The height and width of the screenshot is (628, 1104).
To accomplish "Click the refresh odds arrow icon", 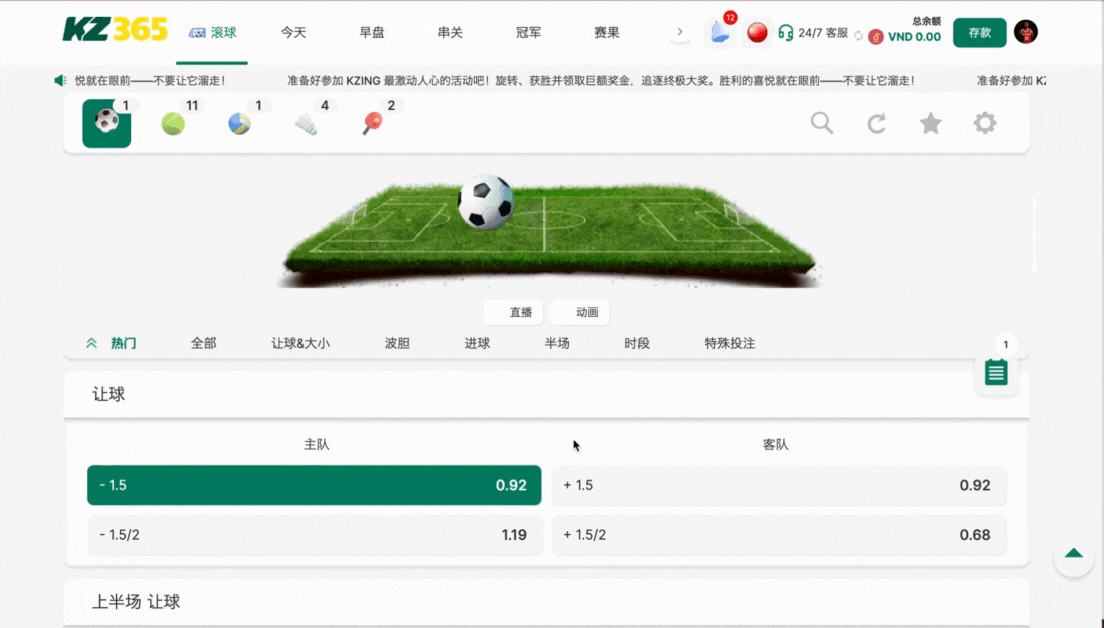I will [877, 123].
